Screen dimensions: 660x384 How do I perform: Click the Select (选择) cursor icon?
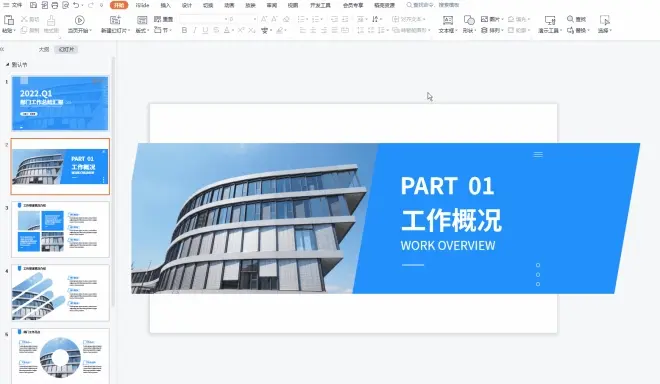click(x=604, y=20)
